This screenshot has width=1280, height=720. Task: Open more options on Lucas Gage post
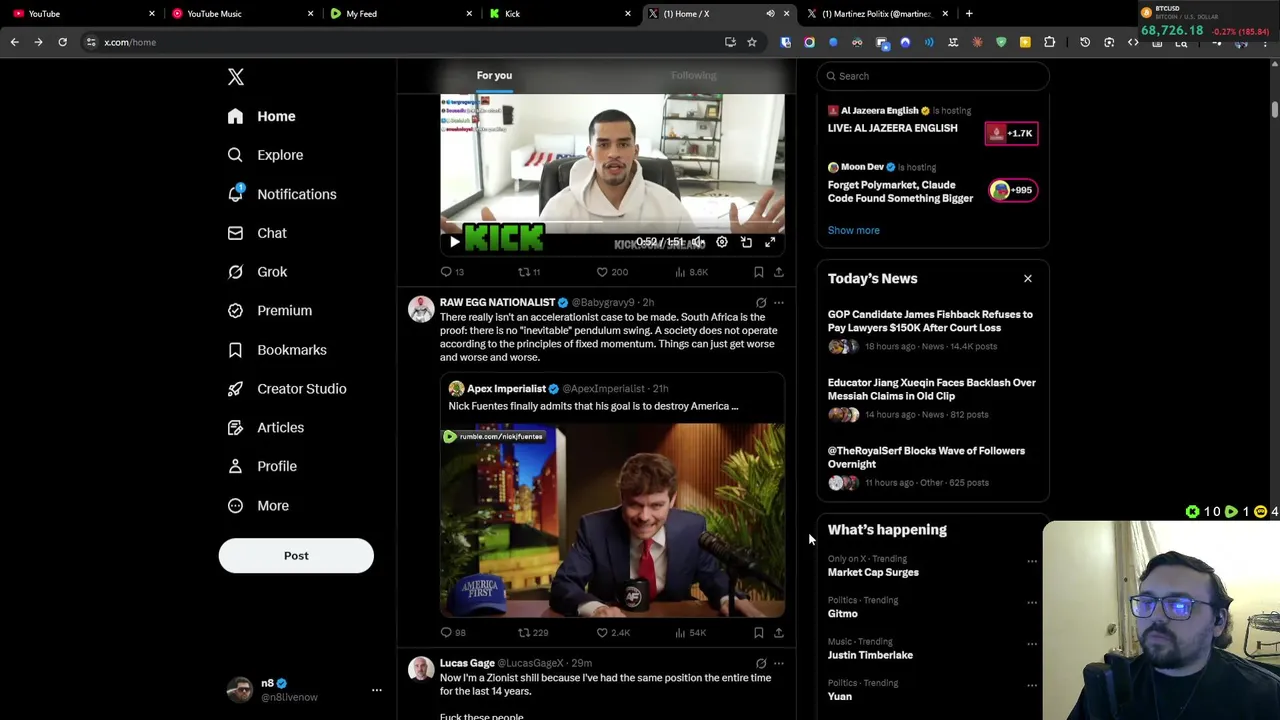779,663
